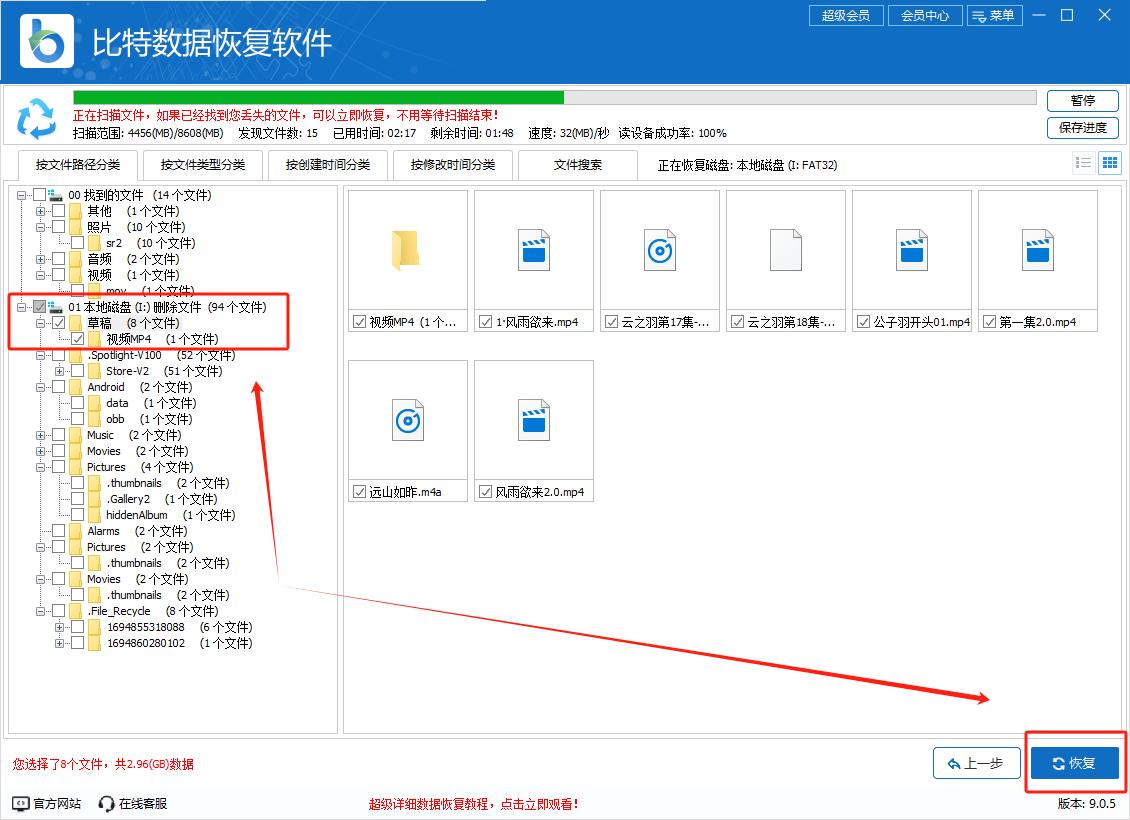Click the 恢复 button
The height and width of the screenshot is (820, 1130).
pos(1074,763)
